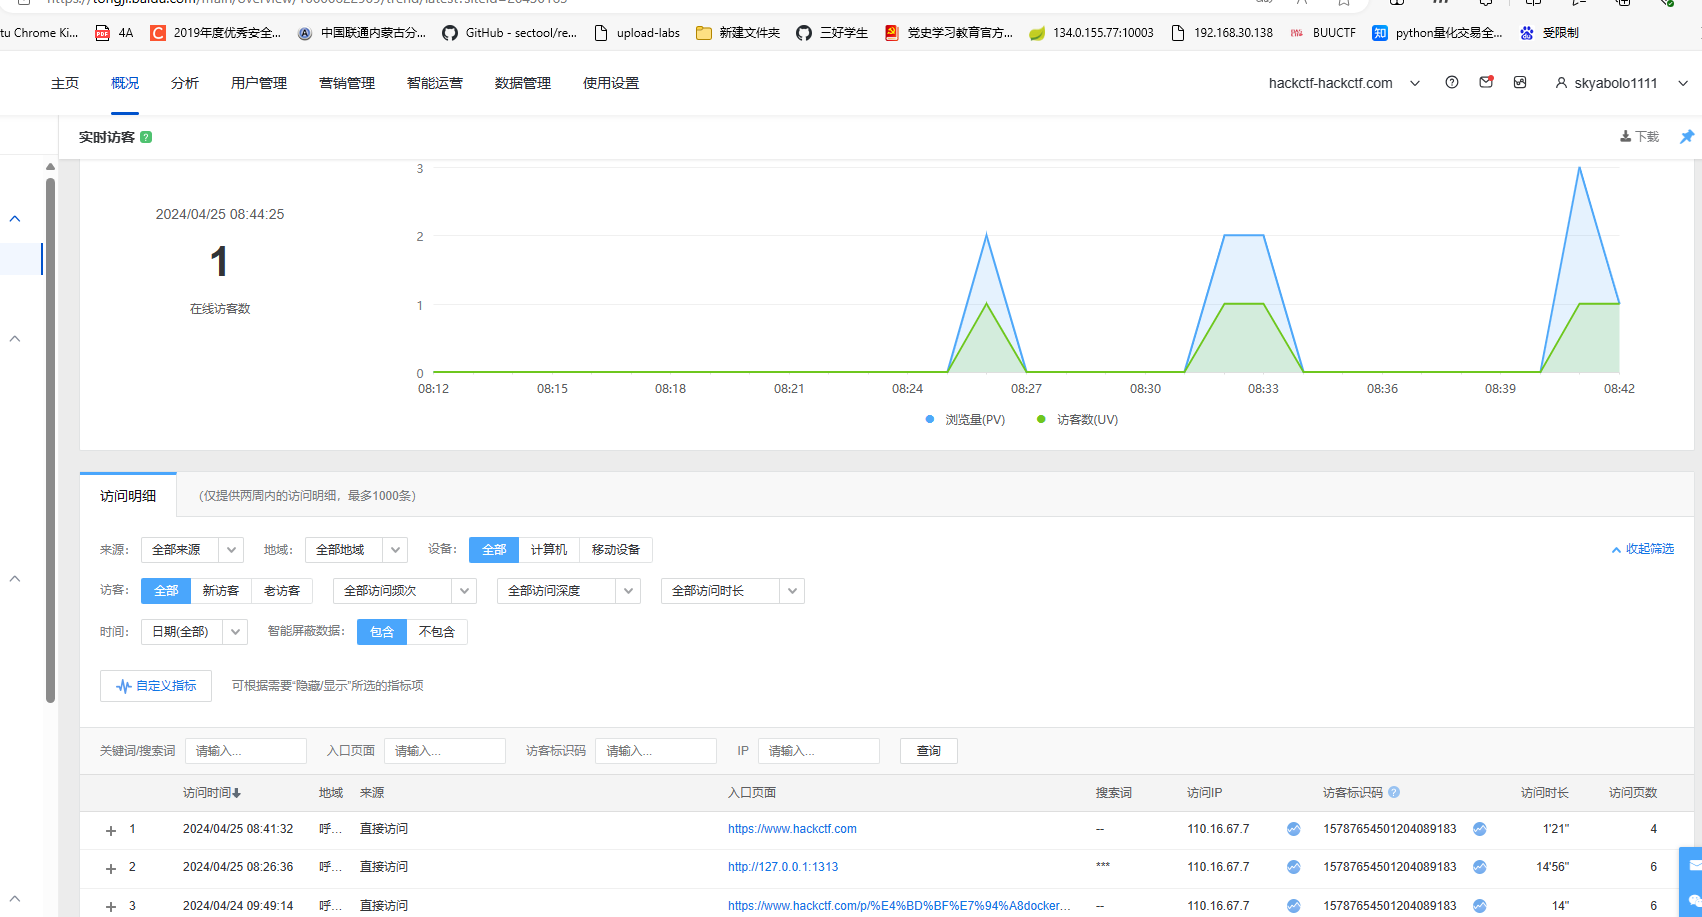This screenshot has width=1702, height=917.
Task: Open 数据管理 navigation item
Action: pos(523,83)
